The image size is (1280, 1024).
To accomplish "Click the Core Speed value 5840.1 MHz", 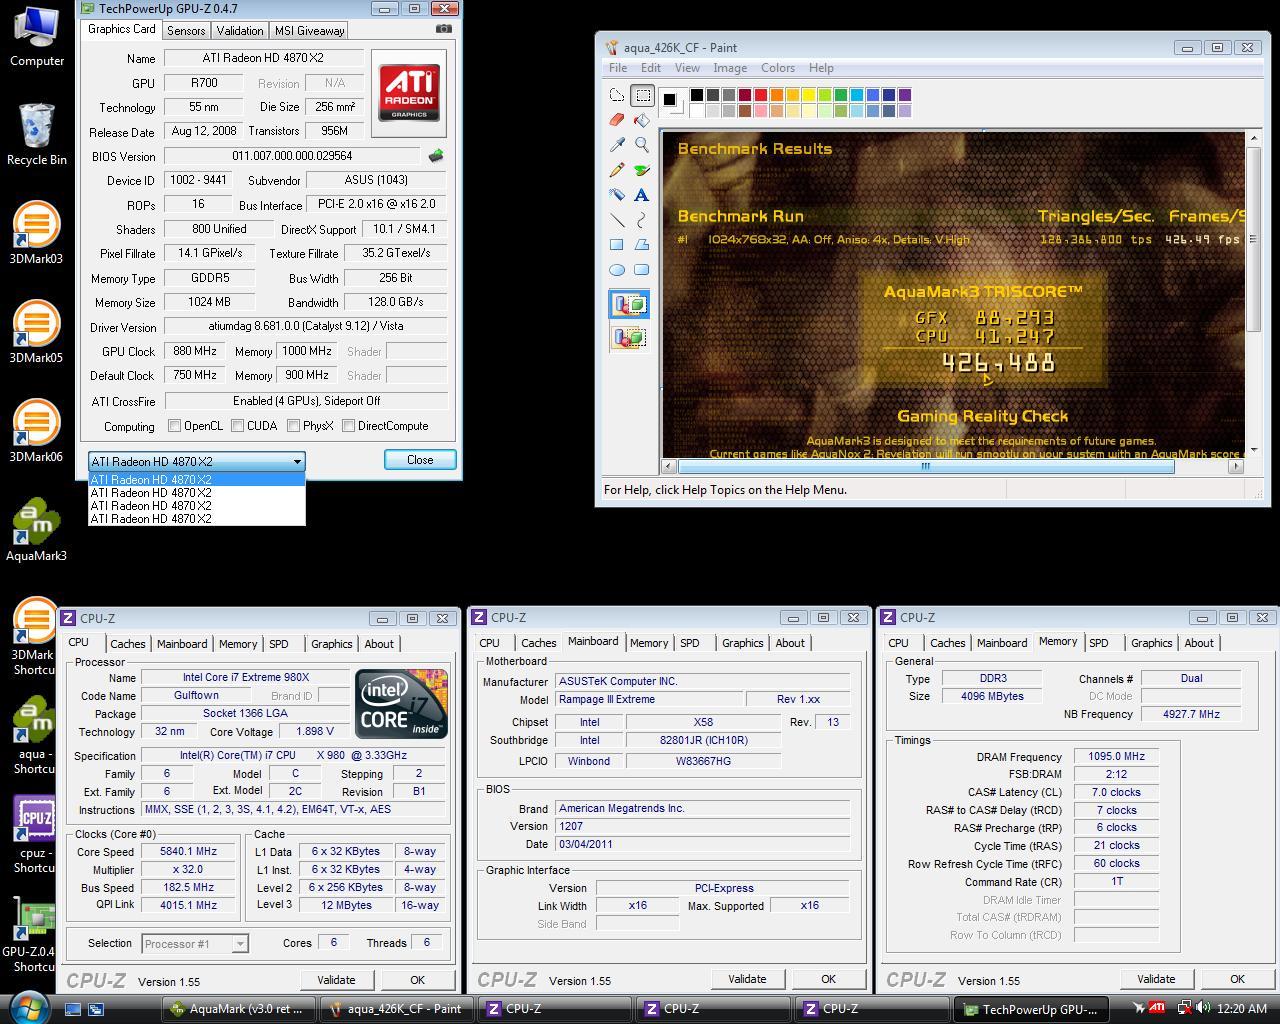I will click(x=189, y=852).
